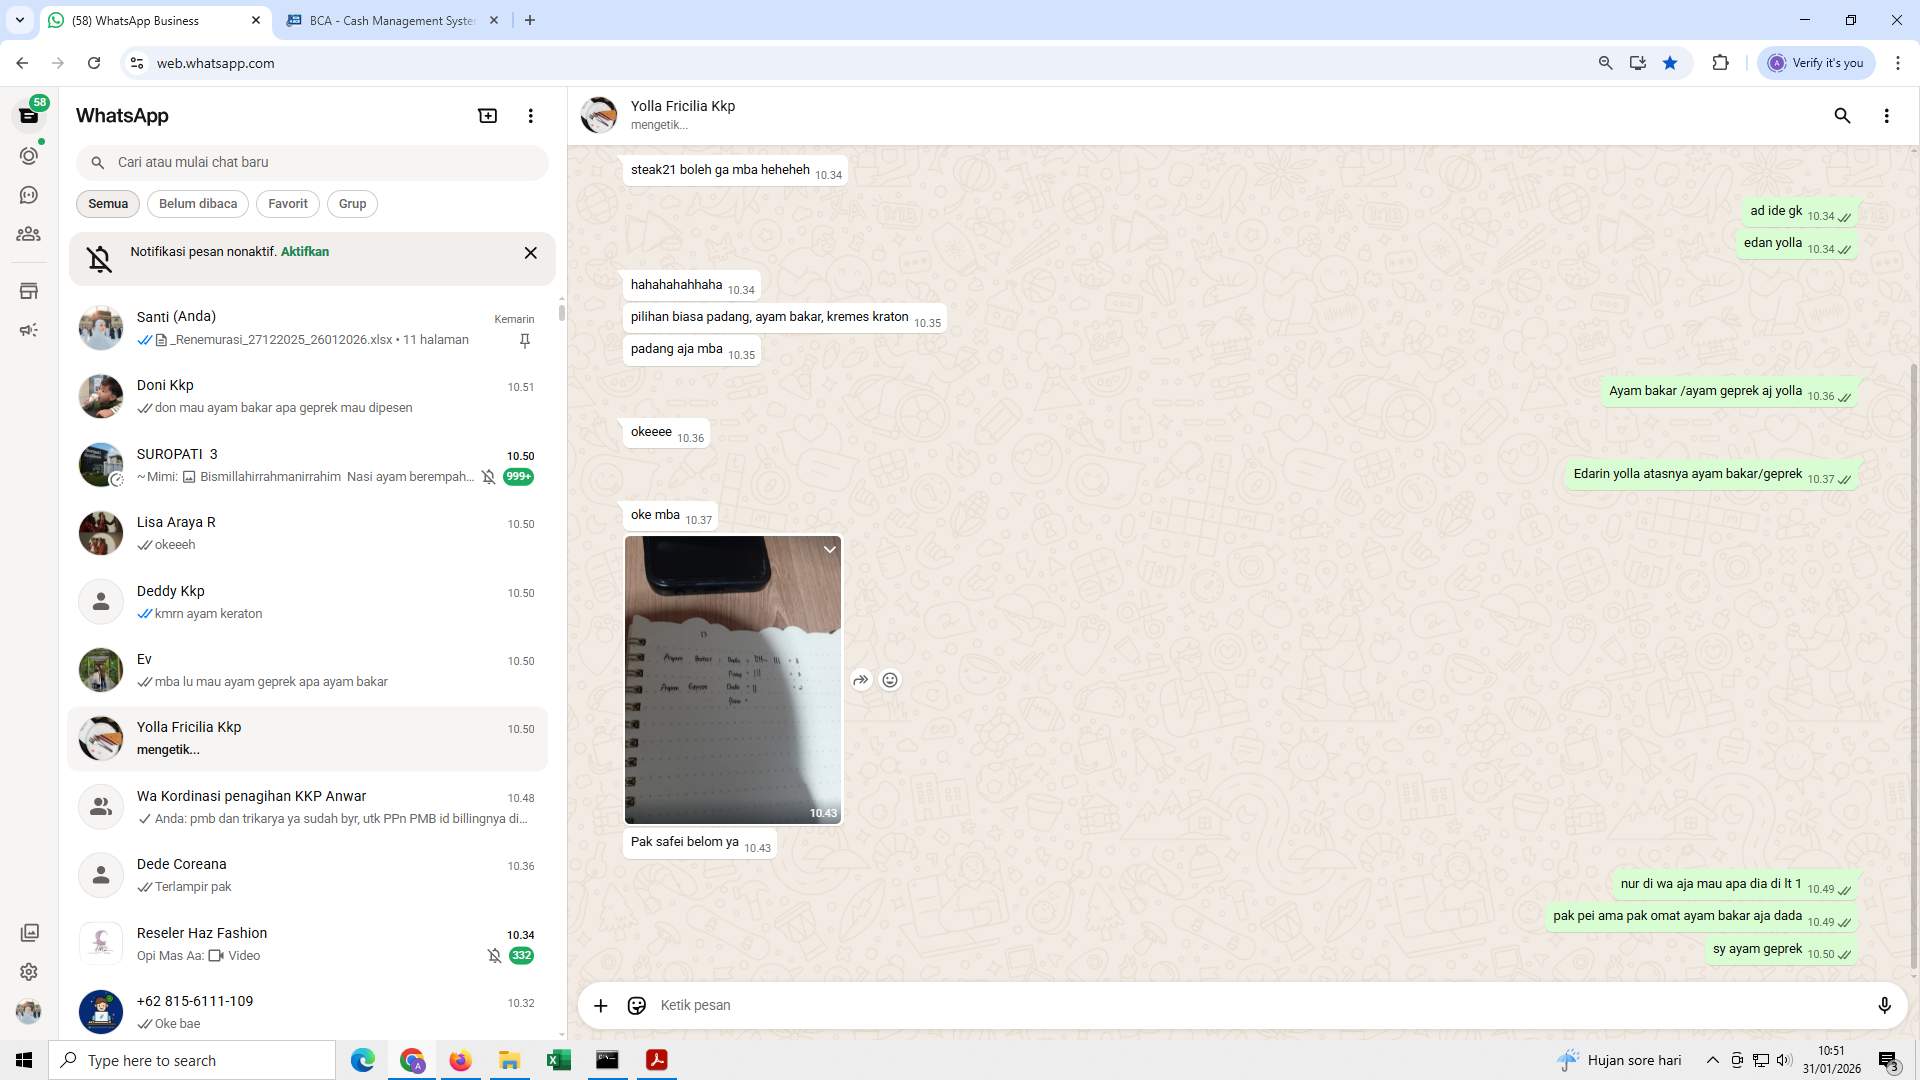The height and width of the screenshot is (1080, 1920).
Task: Switch to the Belum dibaca filter
Action: coord(197,203)
